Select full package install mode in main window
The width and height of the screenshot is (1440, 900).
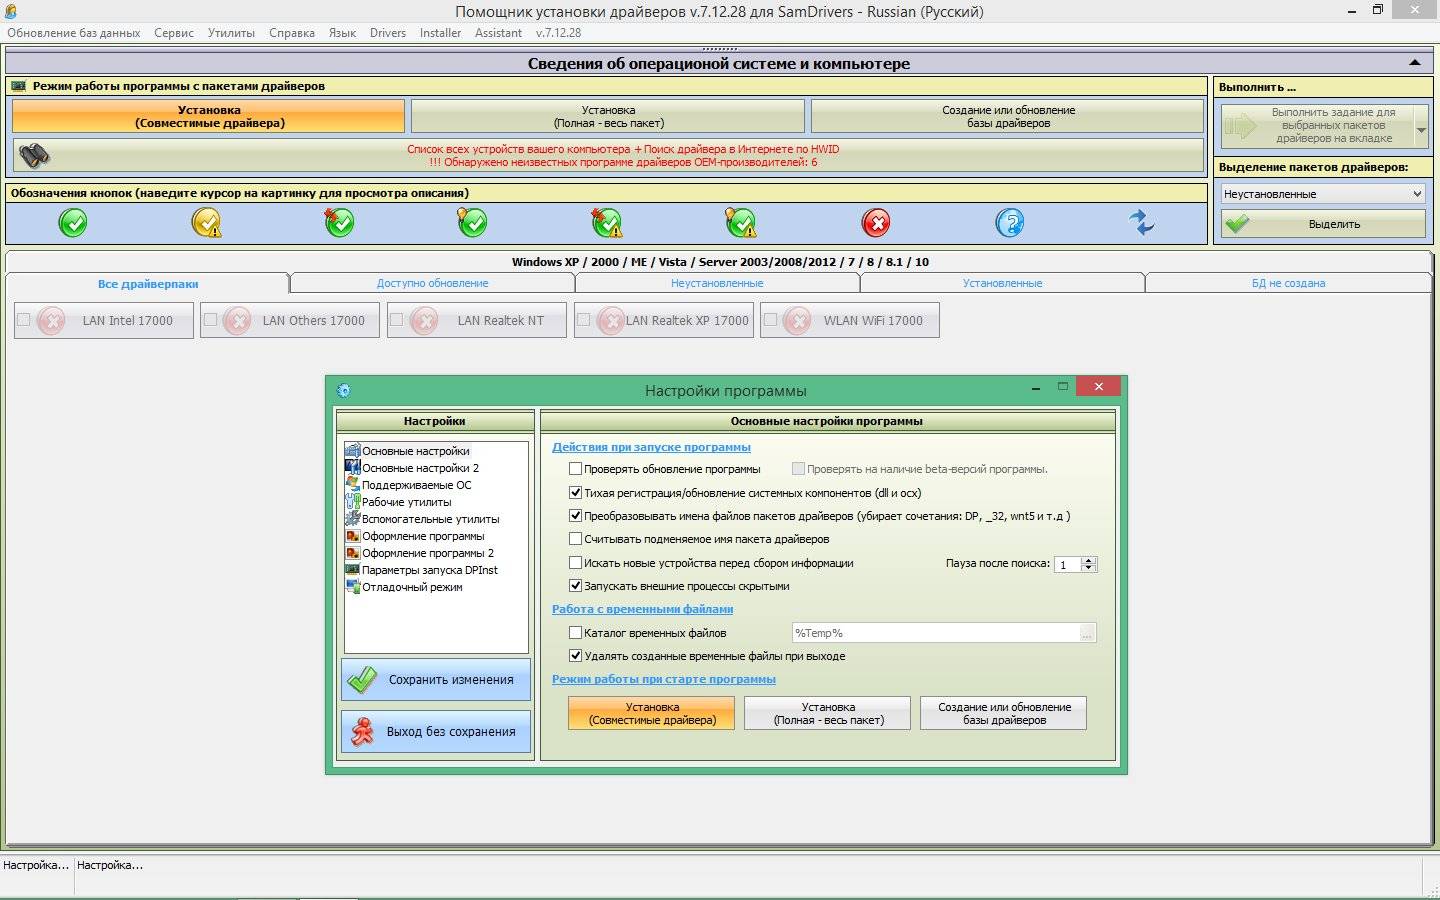(608, 116)
